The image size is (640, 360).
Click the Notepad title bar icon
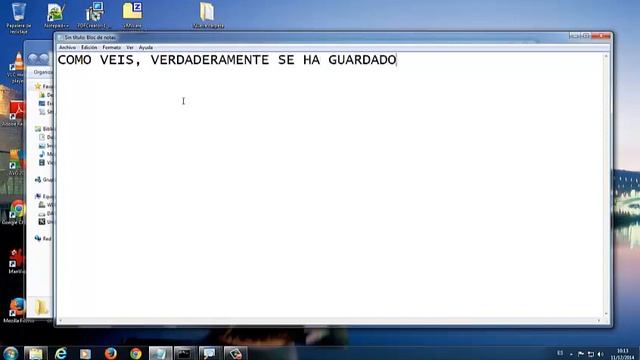click(60, 38)
